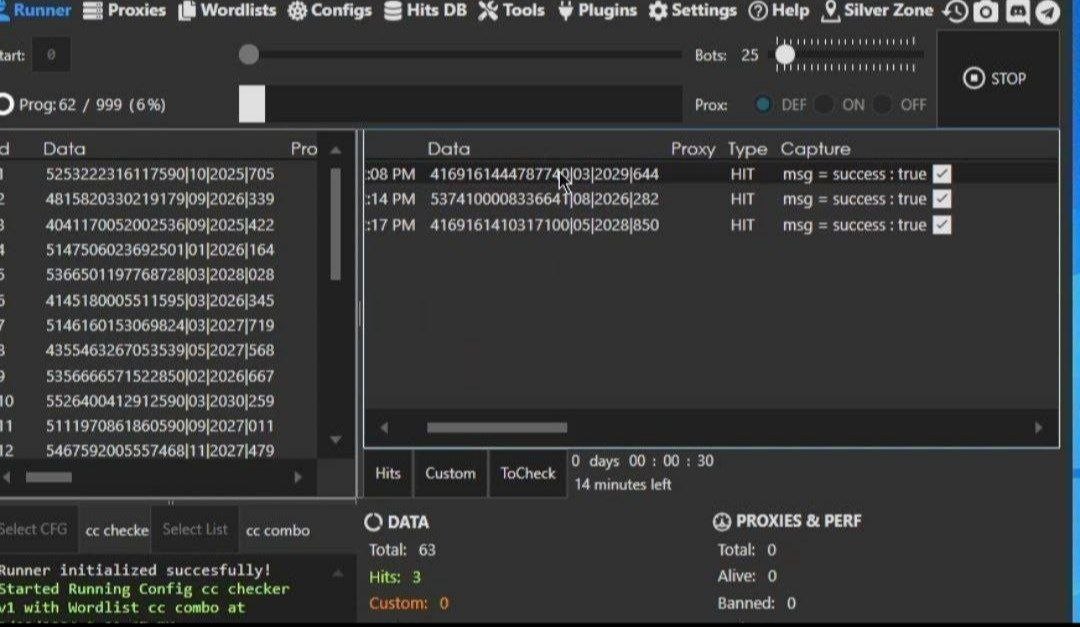This screenshot has height=627, width=1080.
Task: Click the 'cc checke' config name
Action: [x=116, y=531]
